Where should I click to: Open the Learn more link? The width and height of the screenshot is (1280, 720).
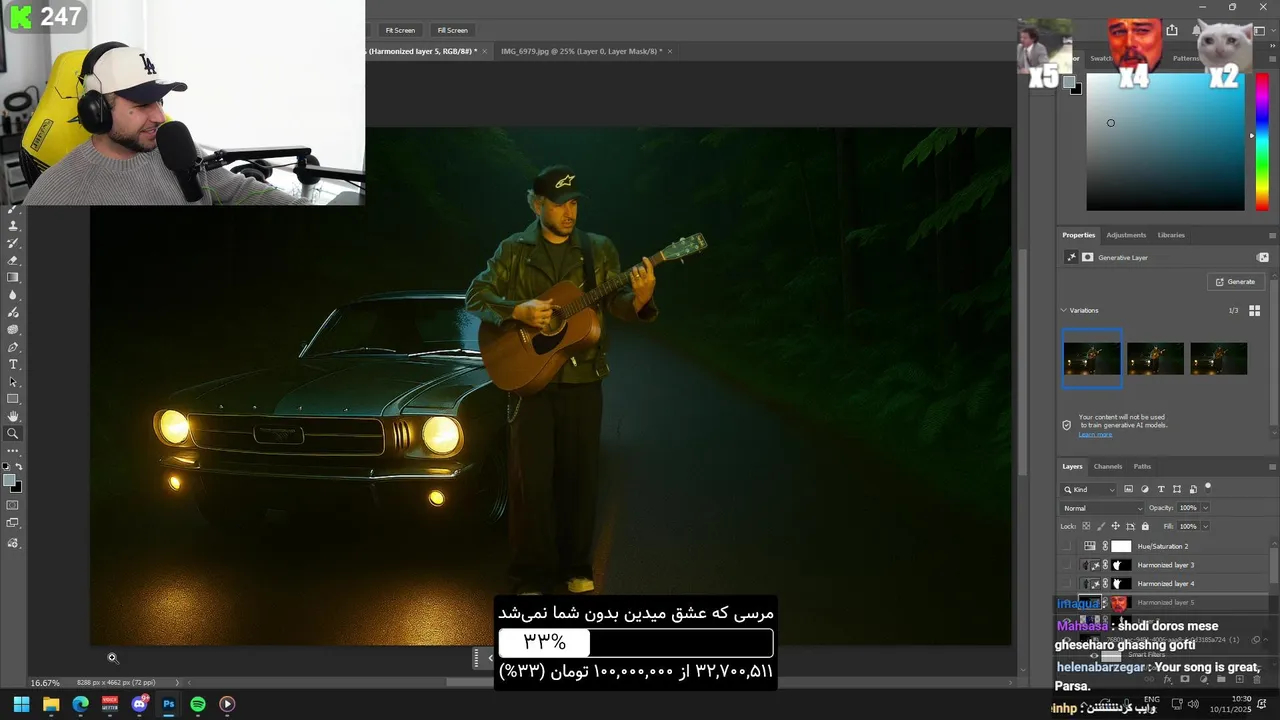pyautogui.click(x=1095, y=434)
